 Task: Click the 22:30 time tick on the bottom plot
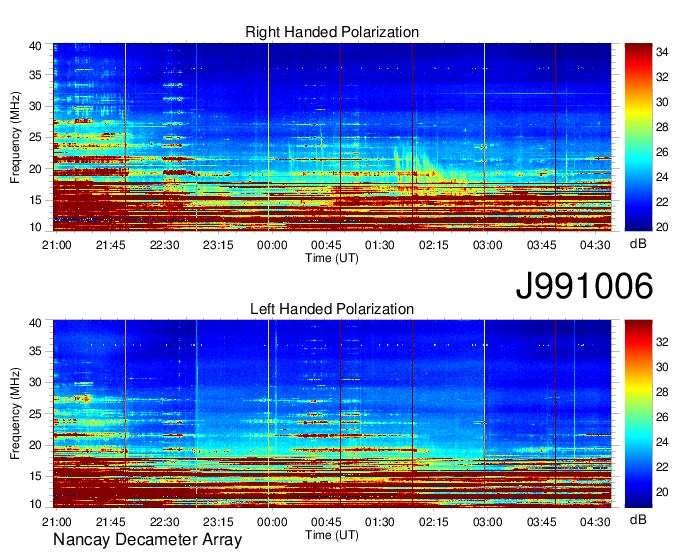pos(164,522)
